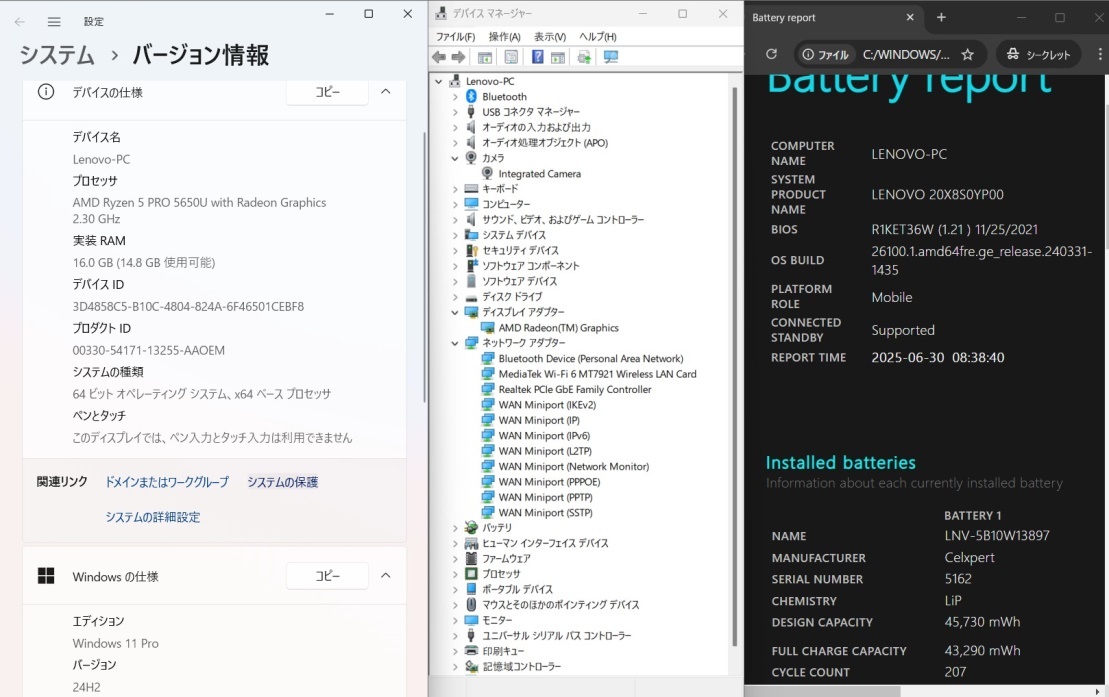Open the 操作(A) menu
The height and width of the screenshot is (697, 1109).
[504, 37]
